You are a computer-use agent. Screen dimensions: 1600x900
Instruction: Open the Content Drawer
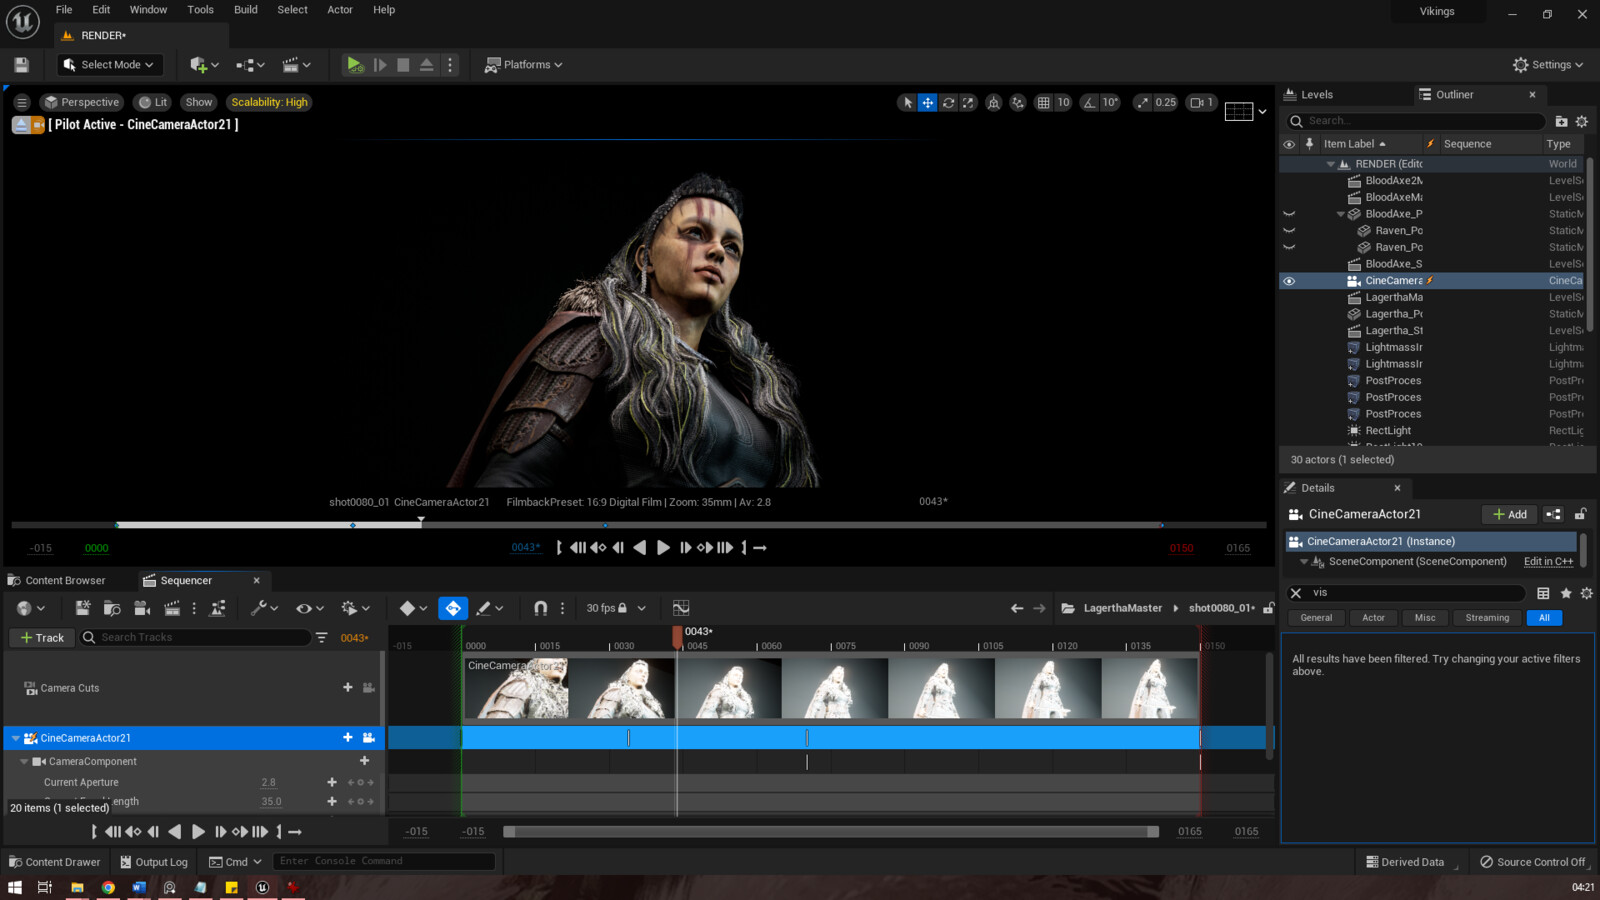54,862
